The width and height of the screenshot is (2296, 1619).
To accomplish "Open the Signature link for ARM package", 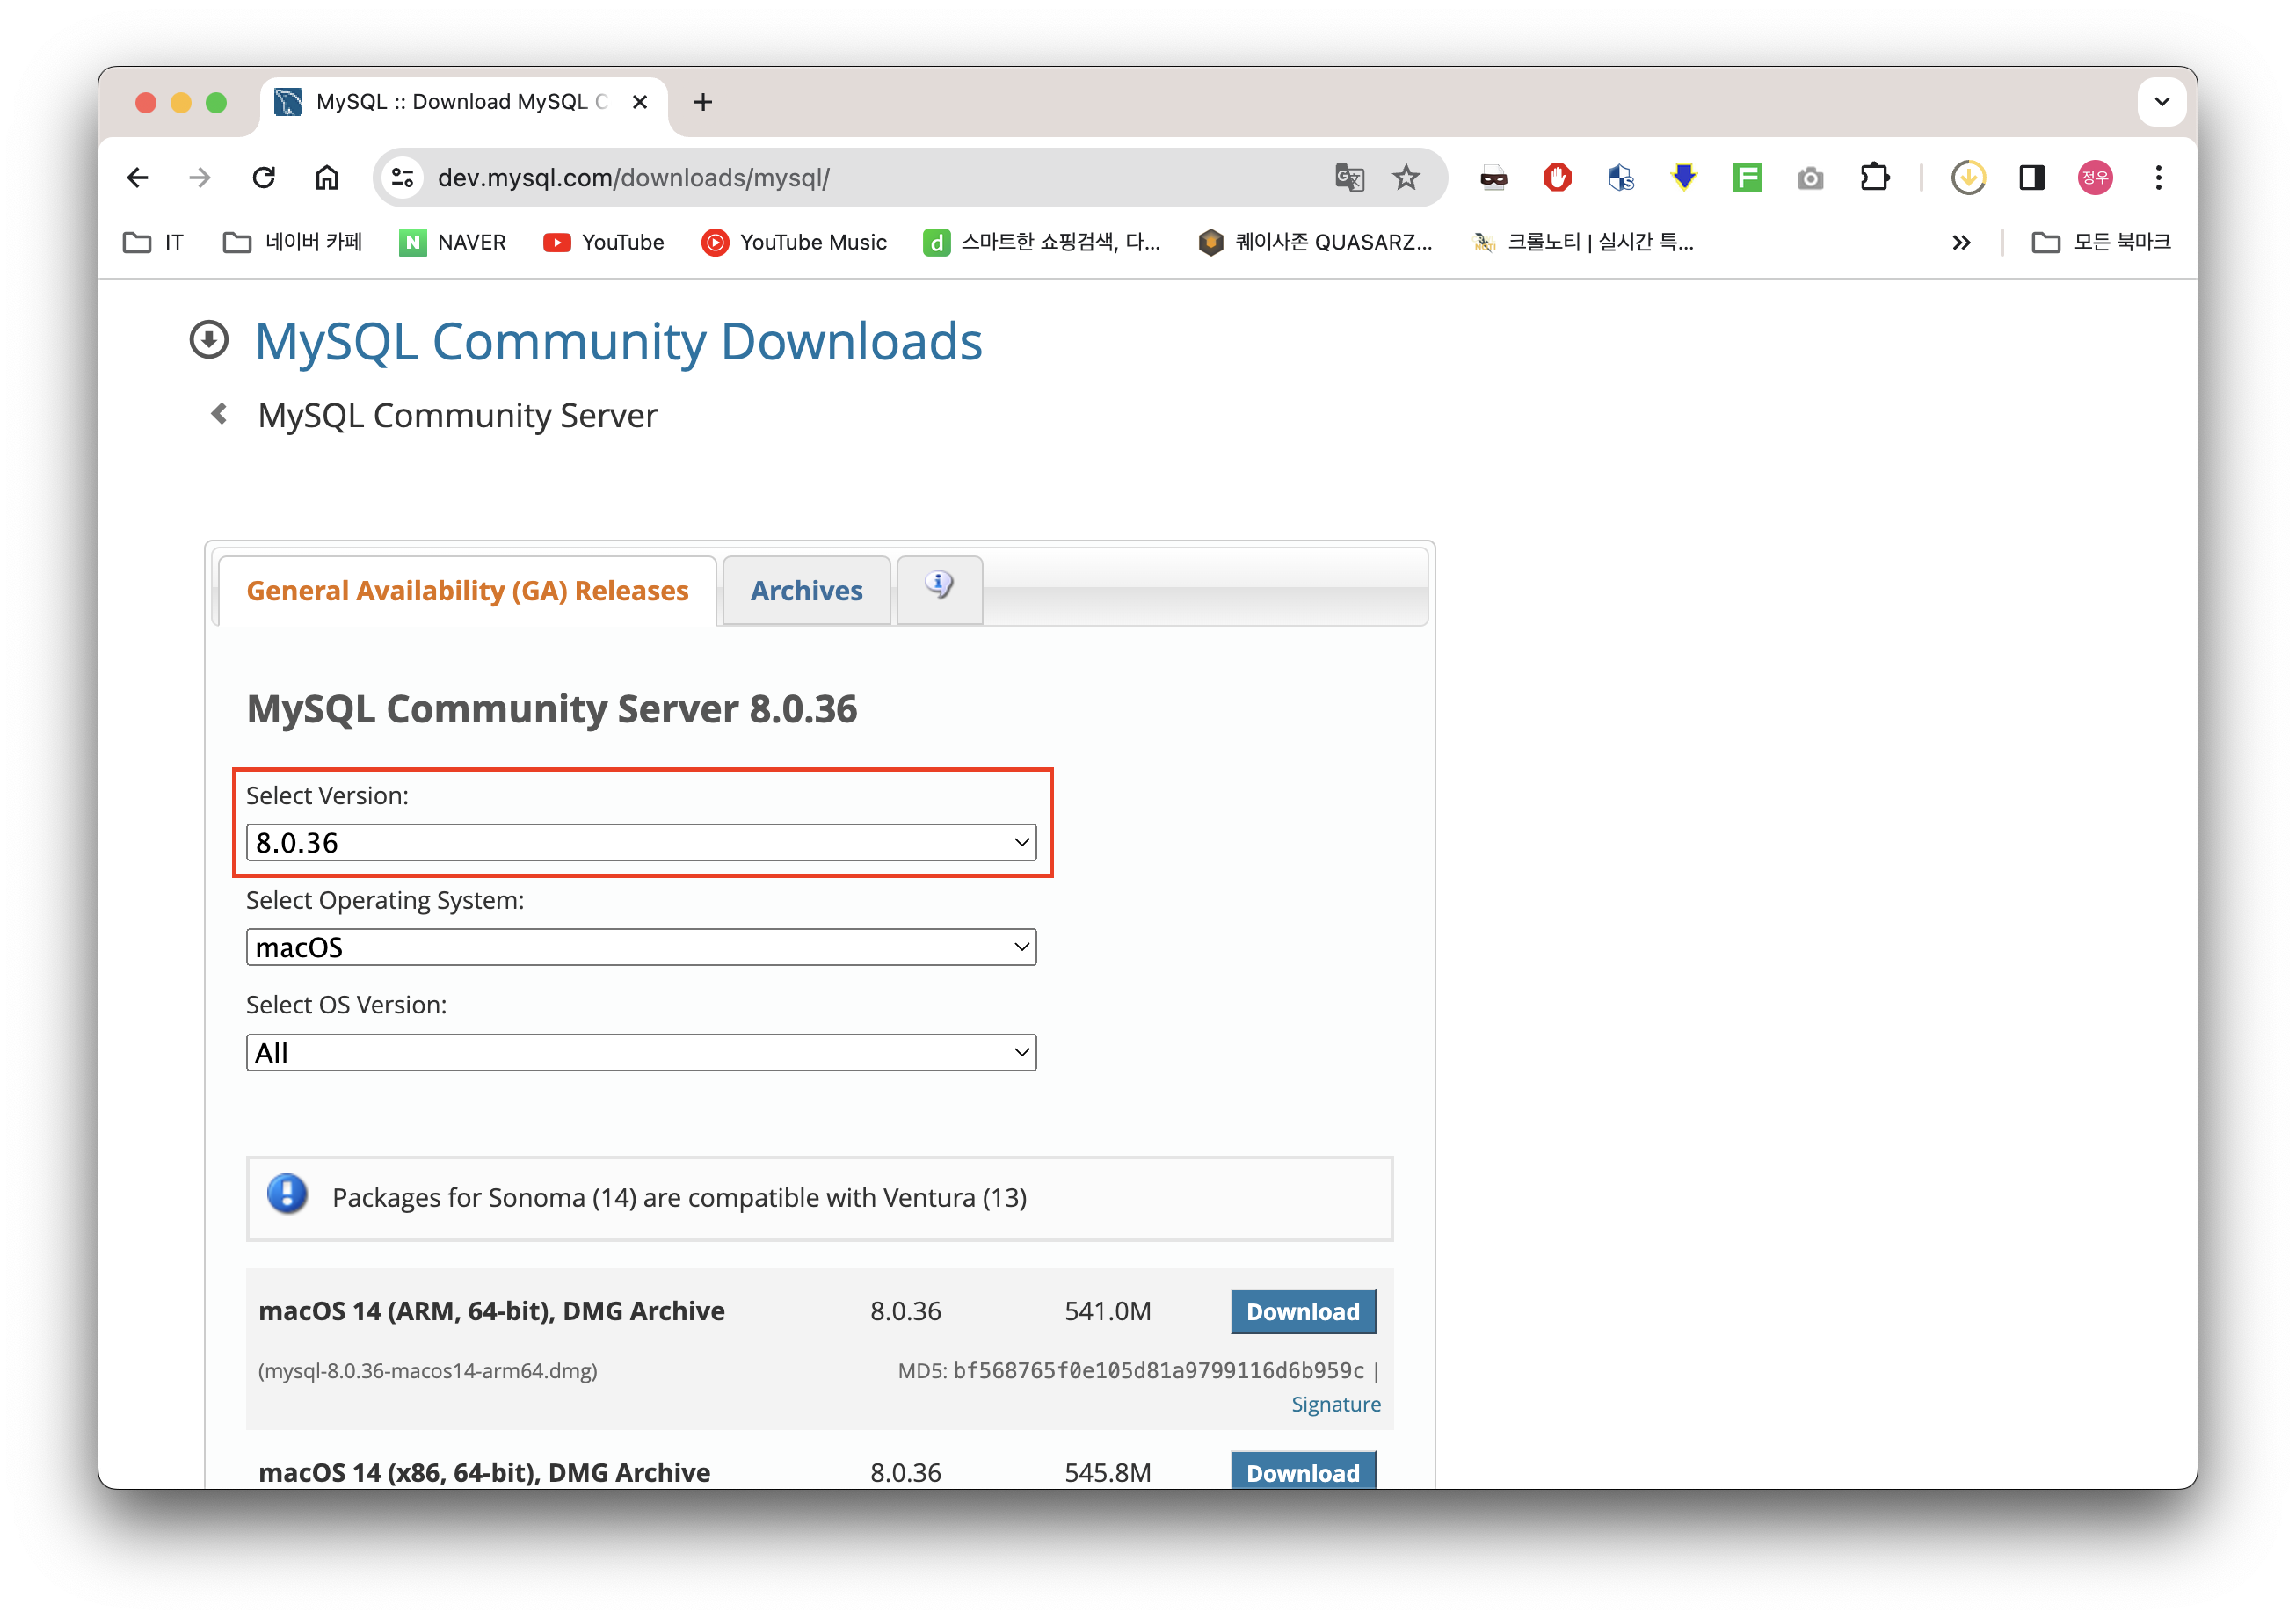I will pyautogui.click(x=1335, y=1404).
